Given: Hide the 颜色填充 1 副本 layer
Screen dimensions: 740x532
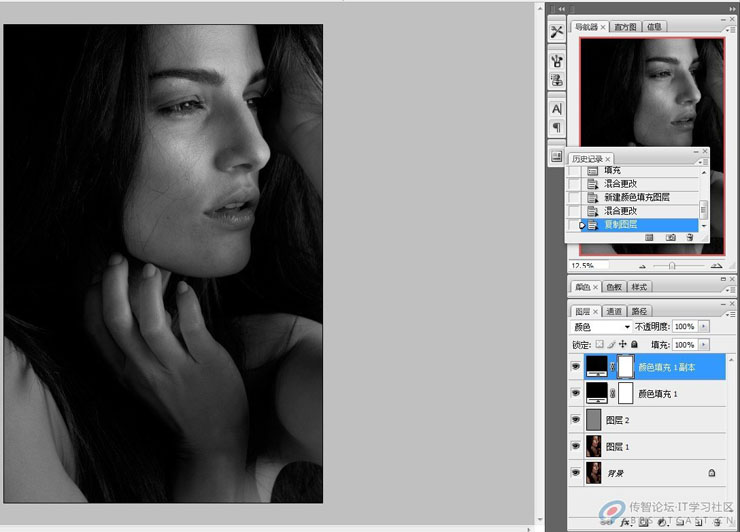Looking at the screenshot, I should click(x=575, y=367).
